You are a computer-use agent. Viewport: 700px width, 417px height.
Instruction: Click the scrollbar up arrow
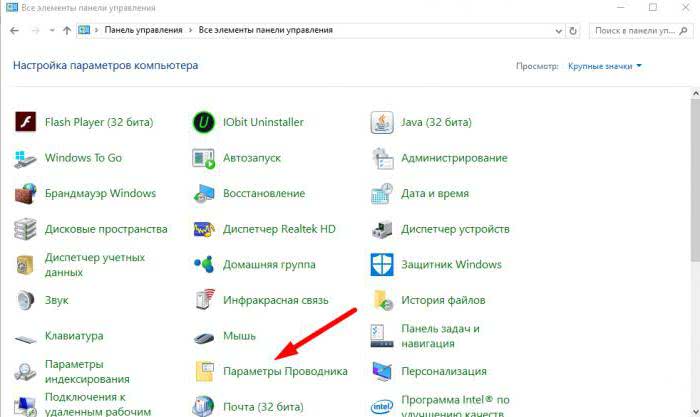point(696,94)
